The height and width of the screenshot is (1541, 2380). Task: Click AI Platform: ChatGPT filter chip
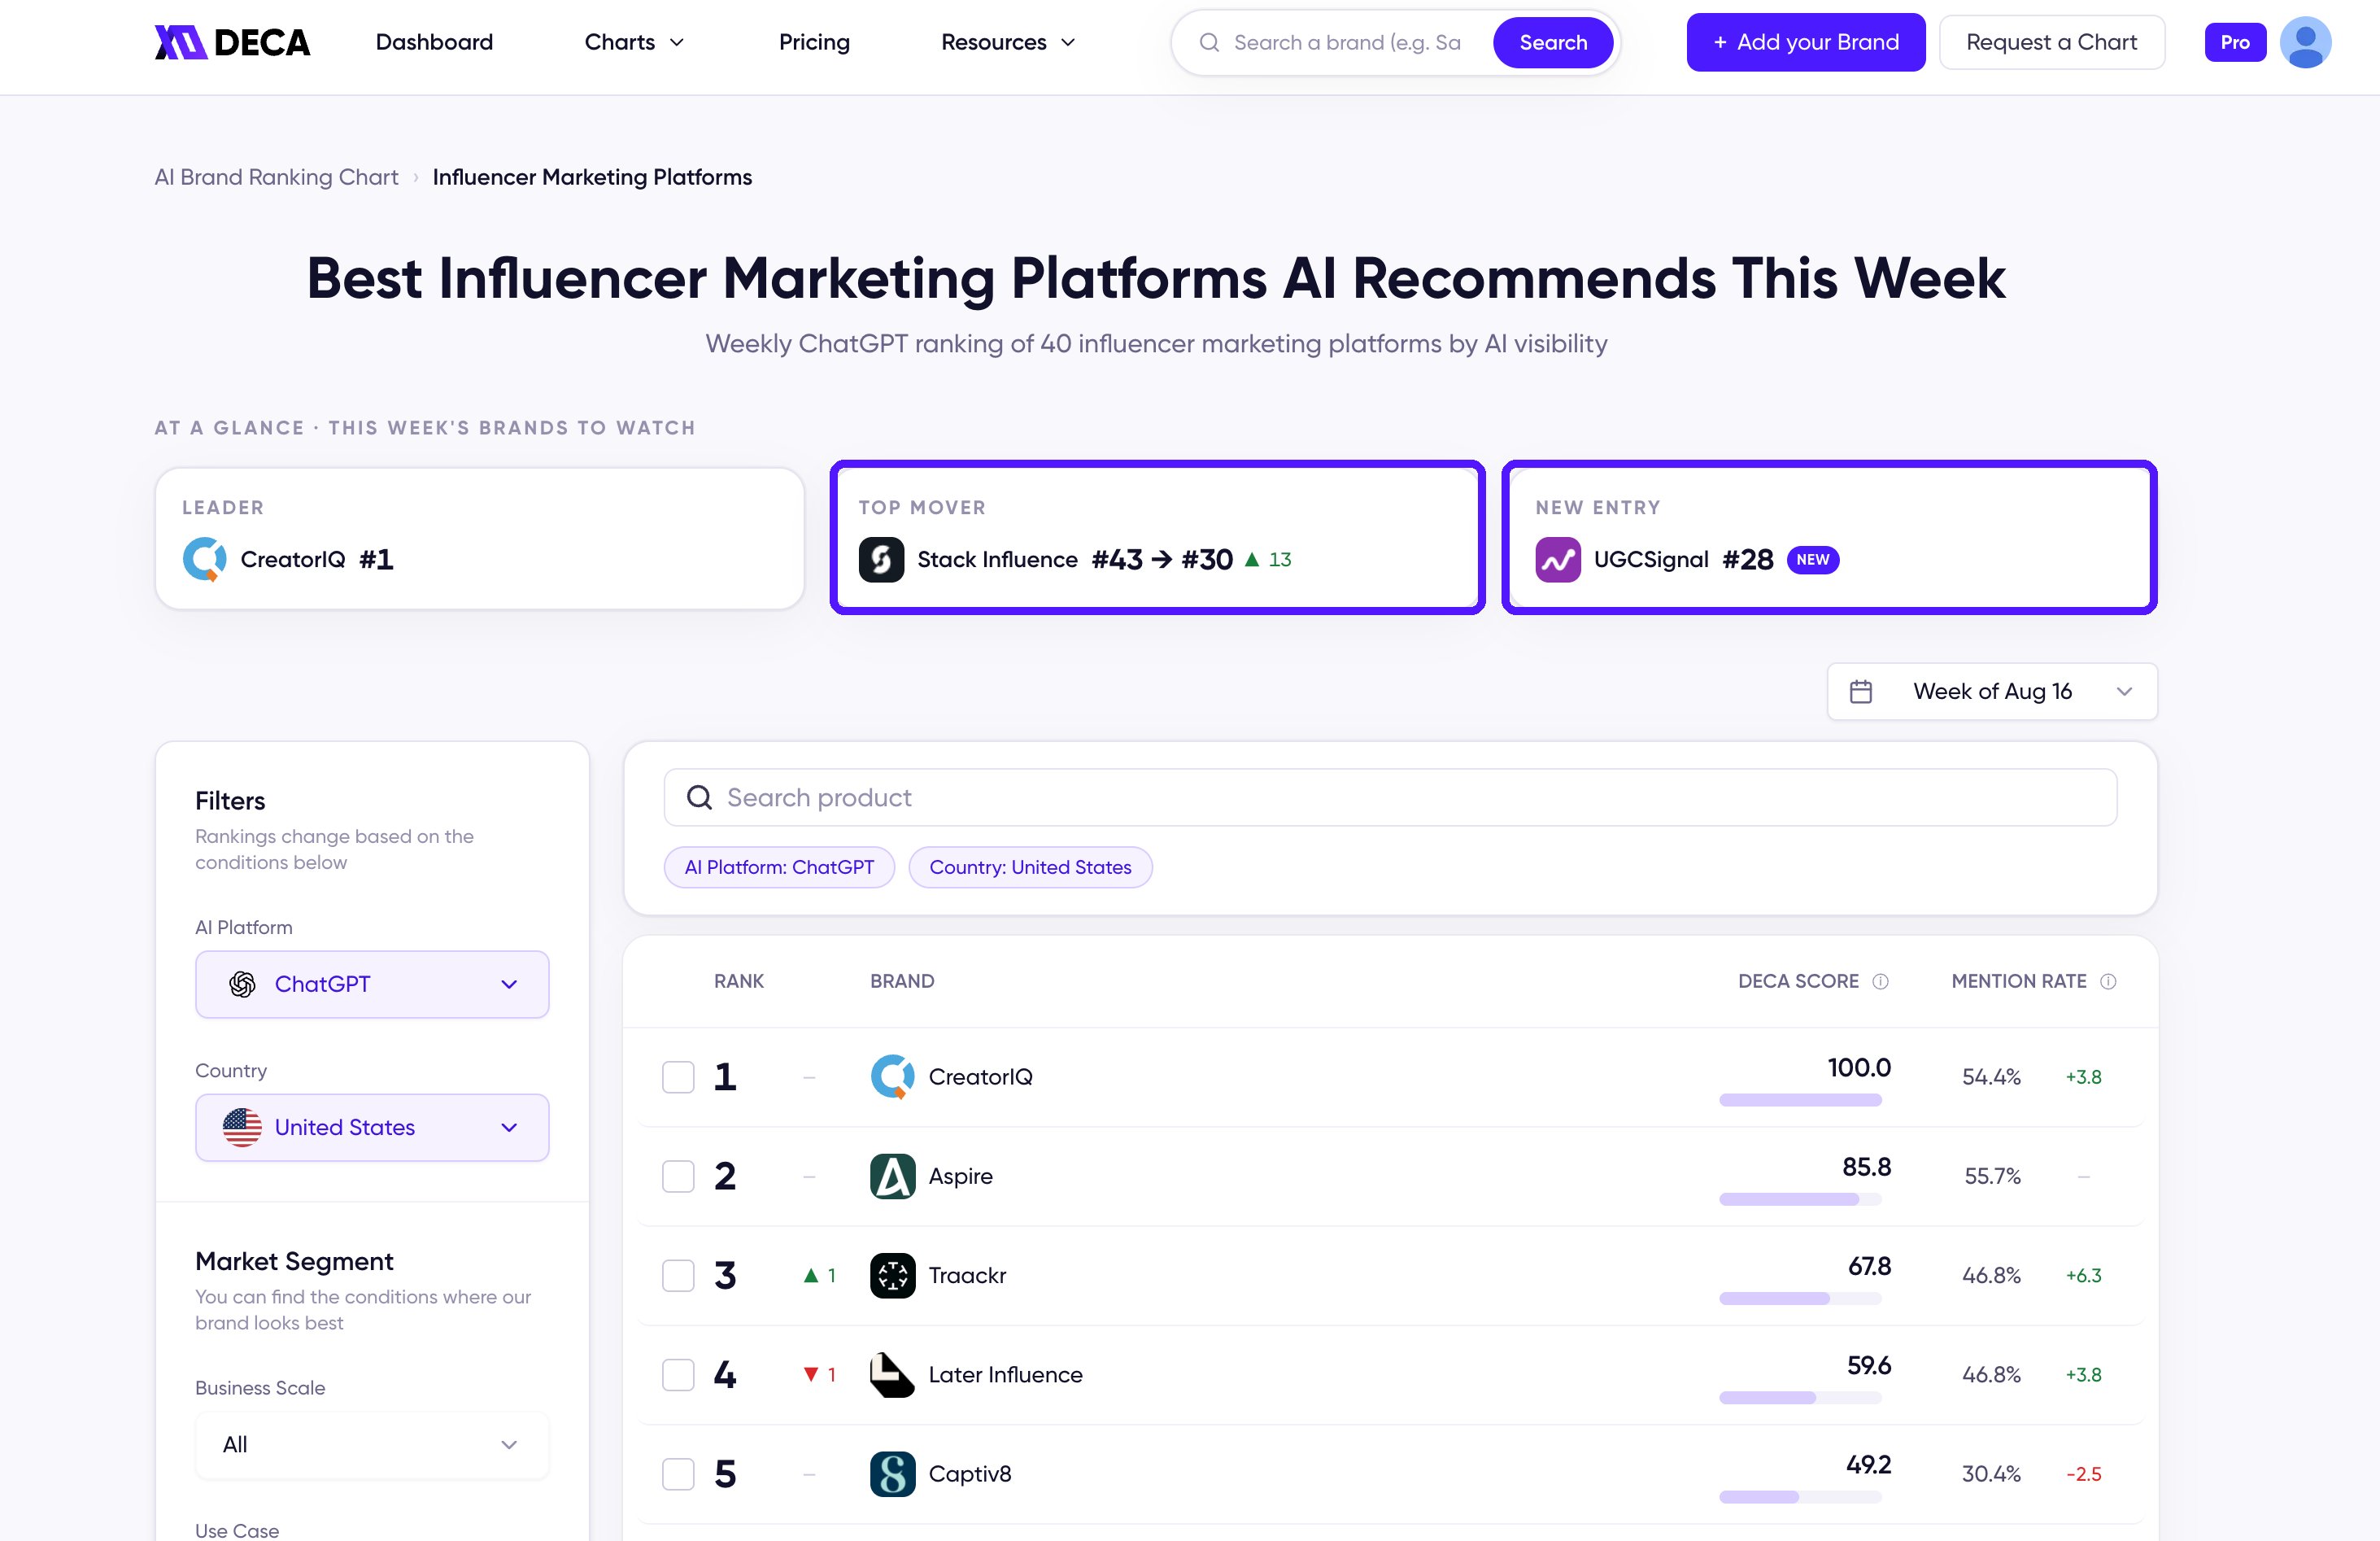coord(779,867)
